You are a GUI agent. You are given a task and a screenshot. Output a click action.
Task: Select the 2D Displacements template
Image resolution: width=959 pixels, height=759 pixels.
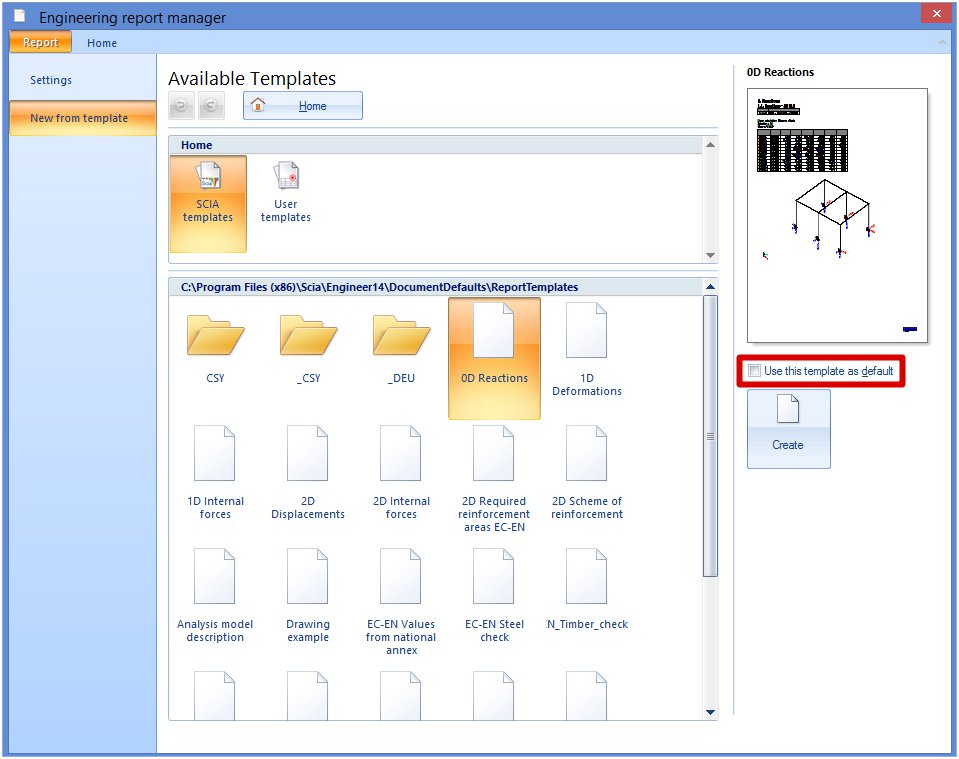(x=308, y=473)
